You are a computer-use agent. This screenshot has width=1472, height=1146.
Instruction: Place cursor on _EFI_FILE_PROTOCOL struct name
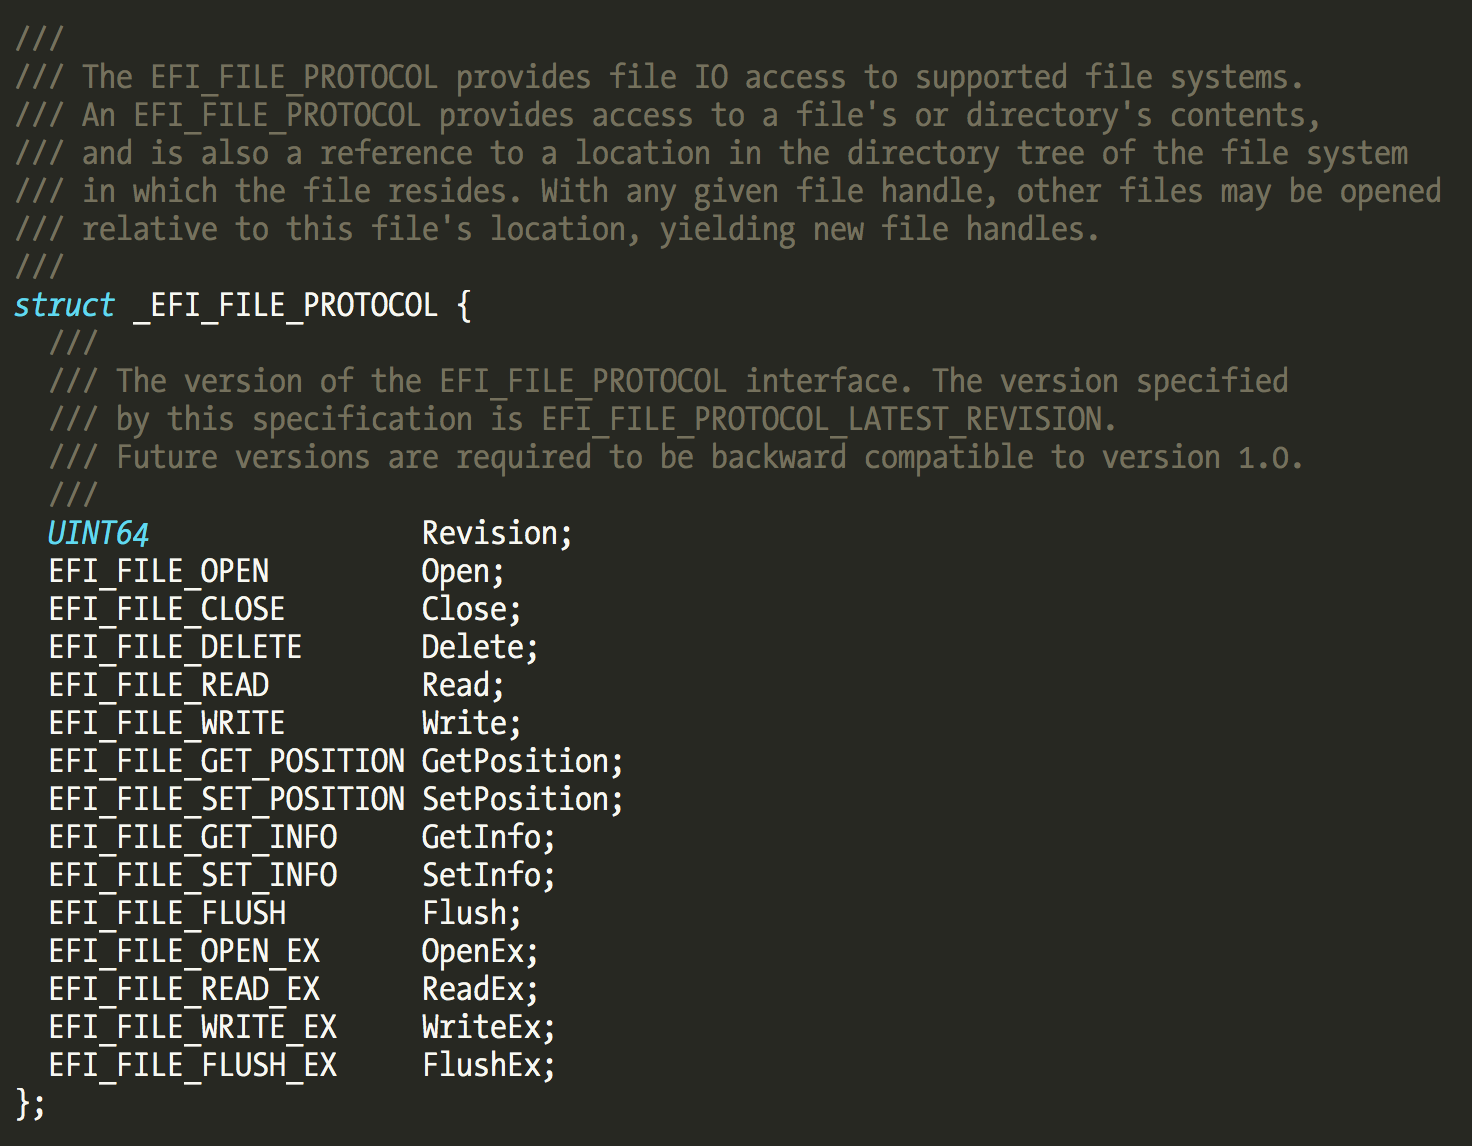click(285, 305)
